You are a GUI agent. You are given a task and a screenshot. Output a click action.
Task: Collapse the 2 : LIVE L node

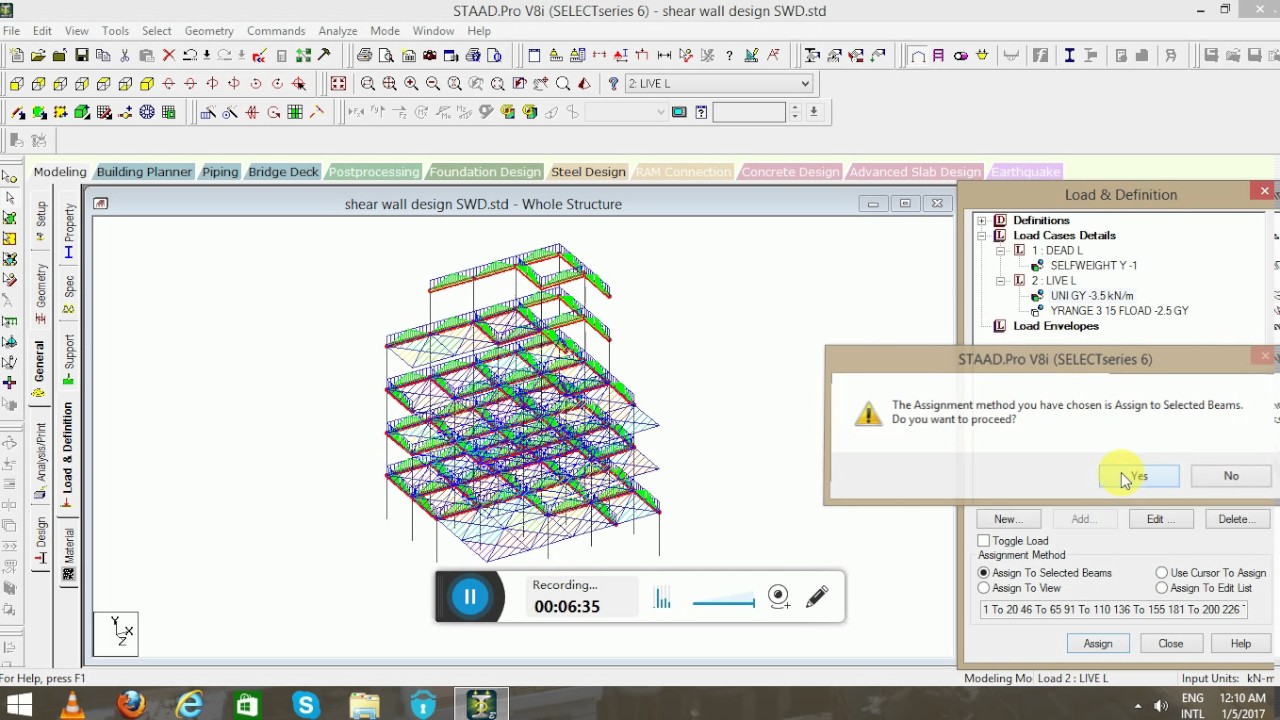(1001, 281)
